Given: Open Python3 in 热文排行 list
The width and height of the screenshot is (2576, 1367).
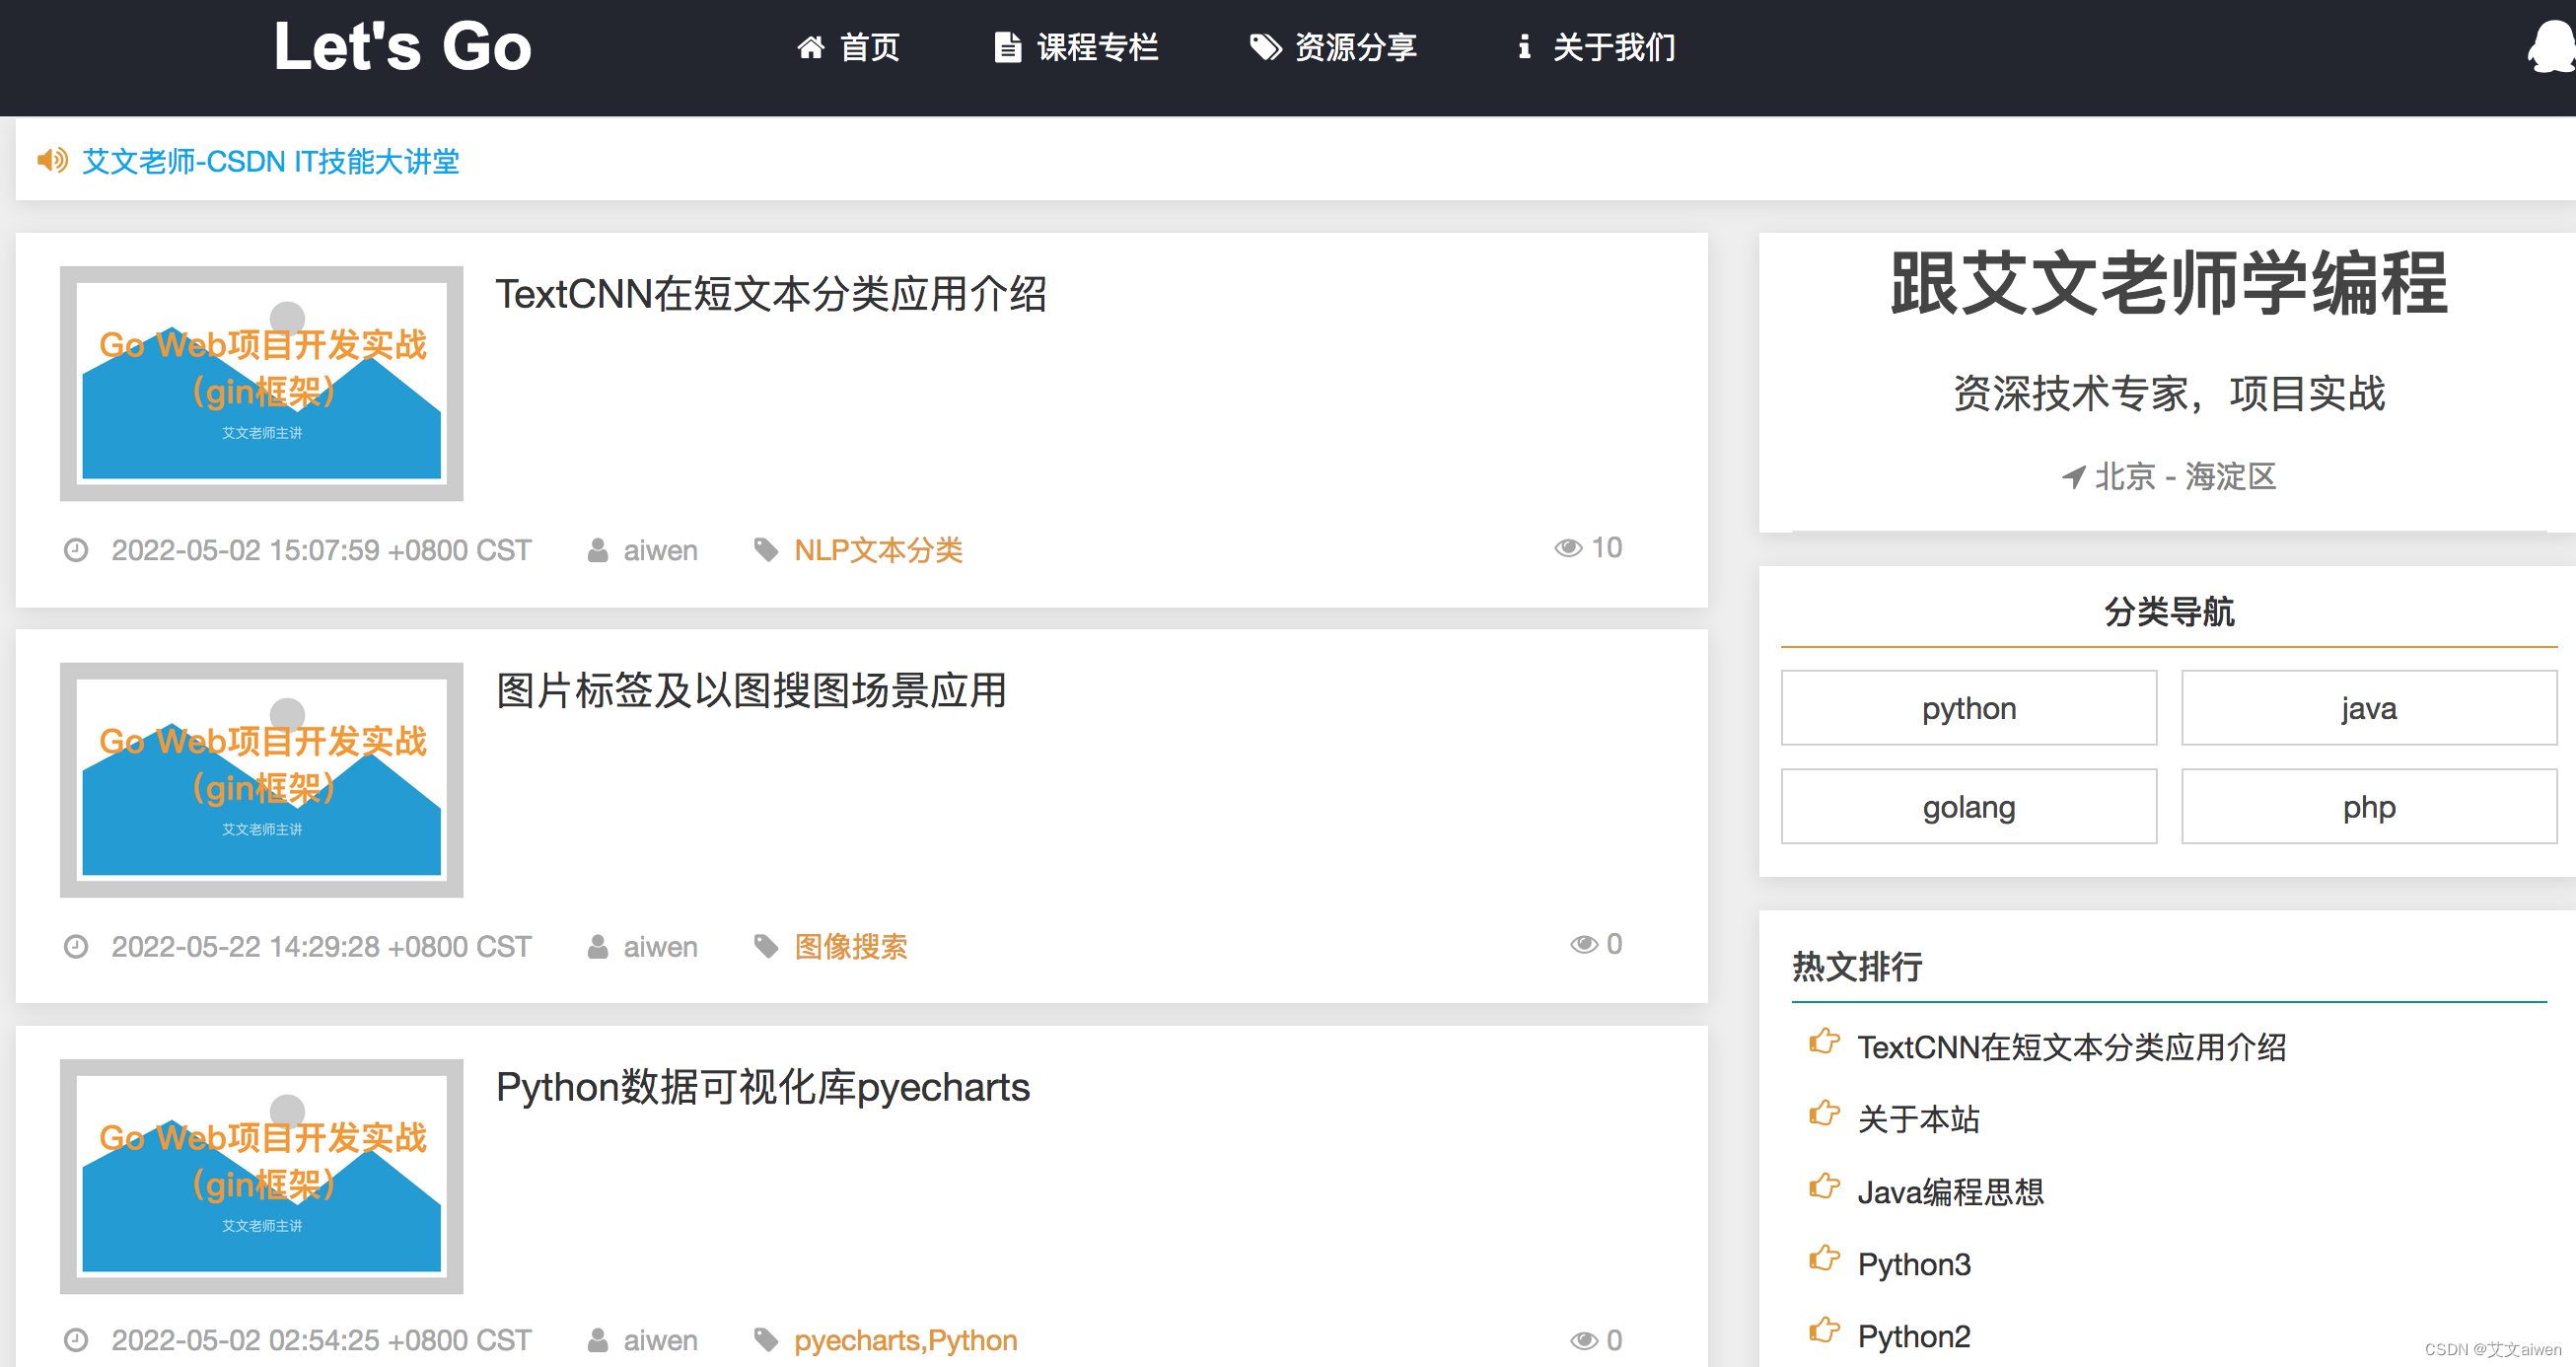Looking at the screenshot, I should (1913, 1264).
